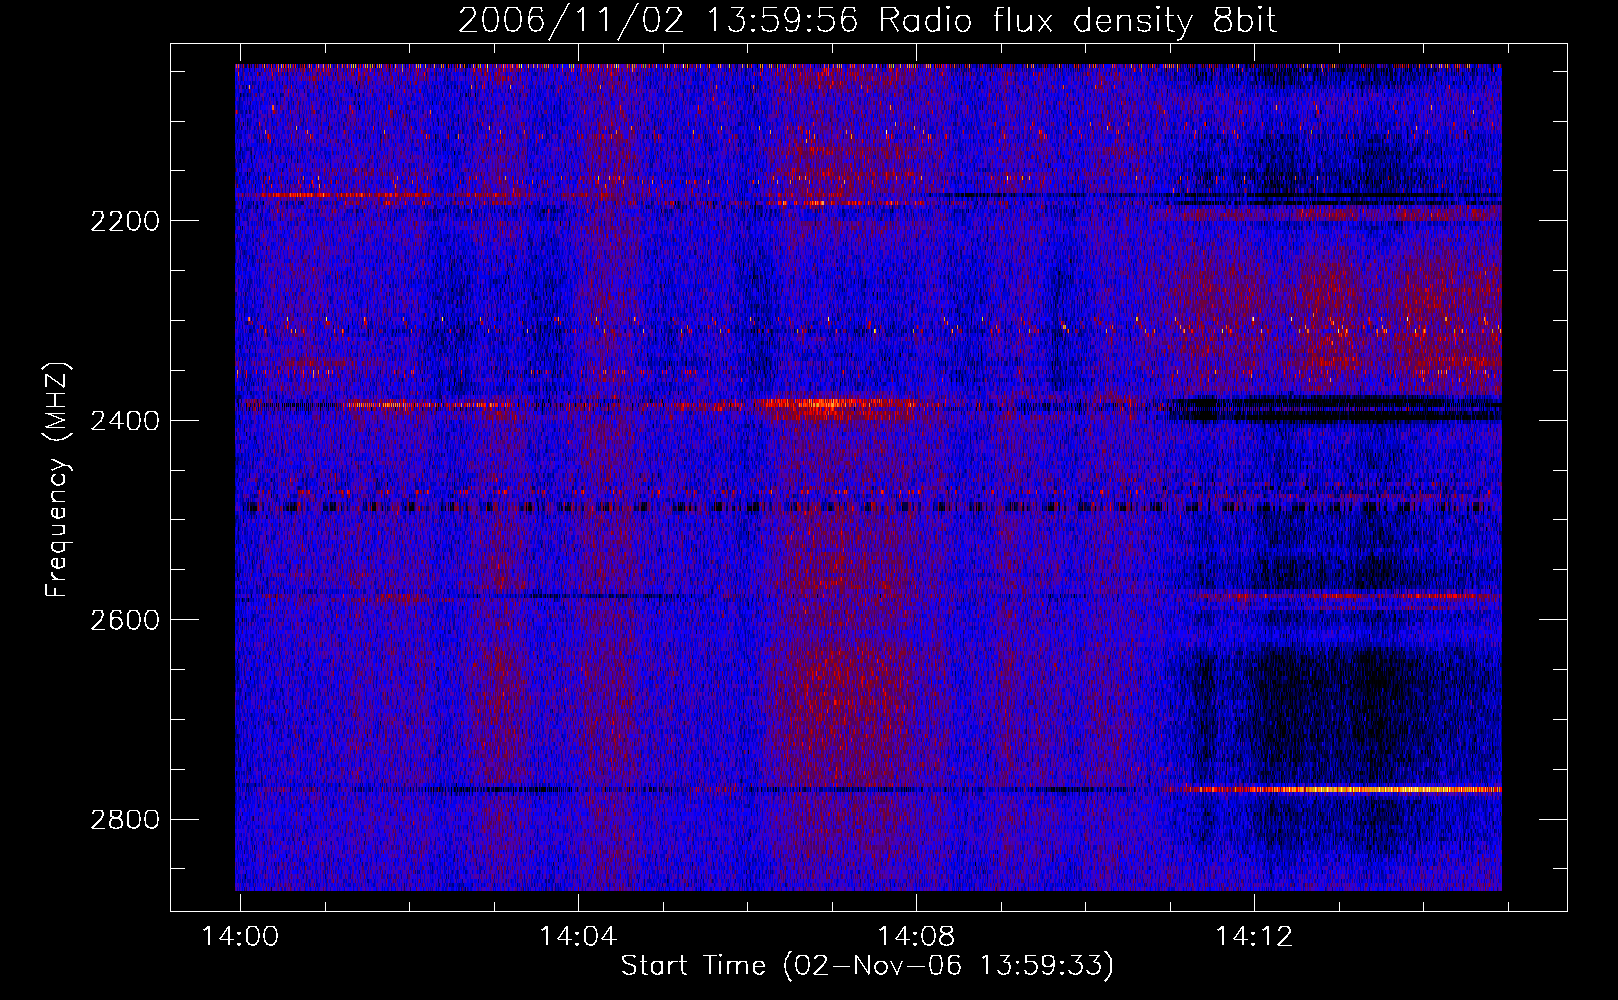
Task: Click the 2800 frequency tick label
Action: 125,820
